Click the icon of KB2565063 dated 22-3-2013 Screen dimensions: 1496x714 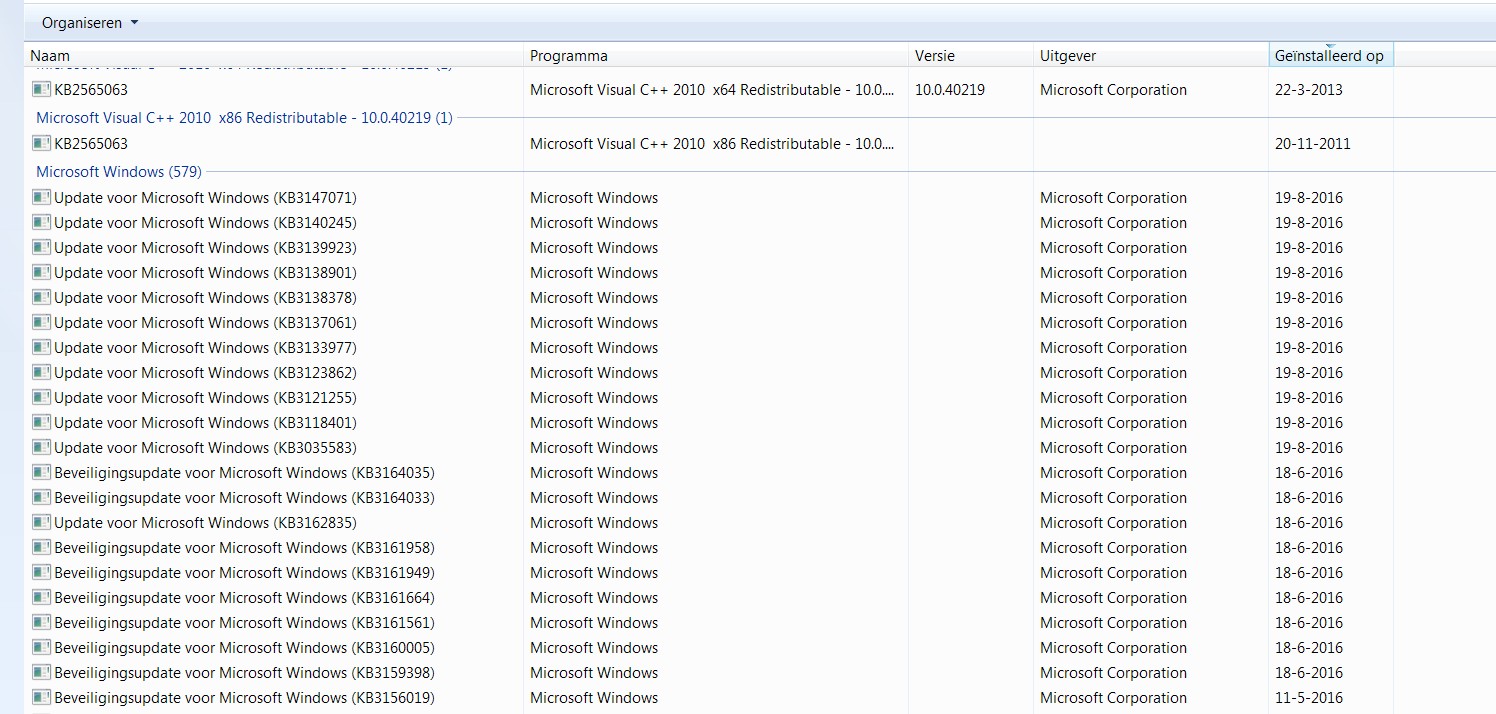pos(42,89)
